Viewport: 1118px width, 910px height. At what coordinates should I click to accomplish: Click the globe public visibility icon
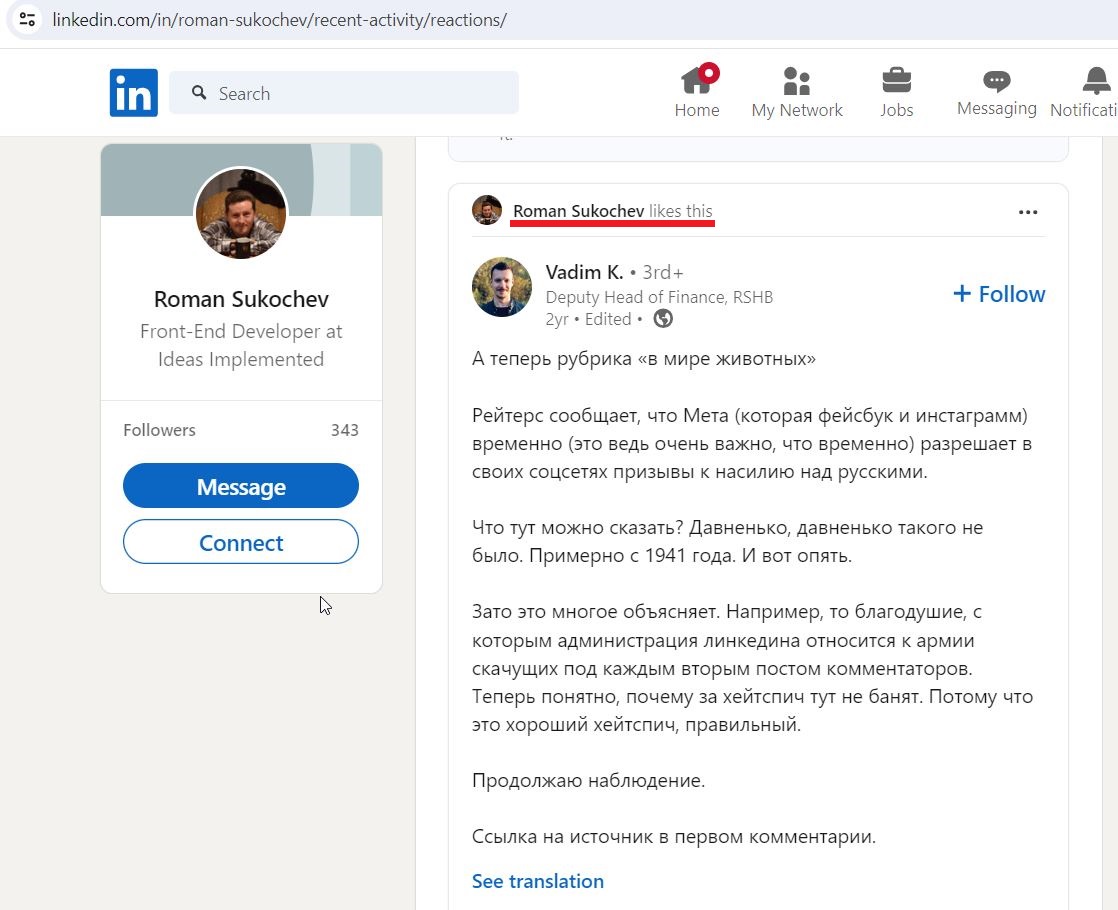coord(663,318)
